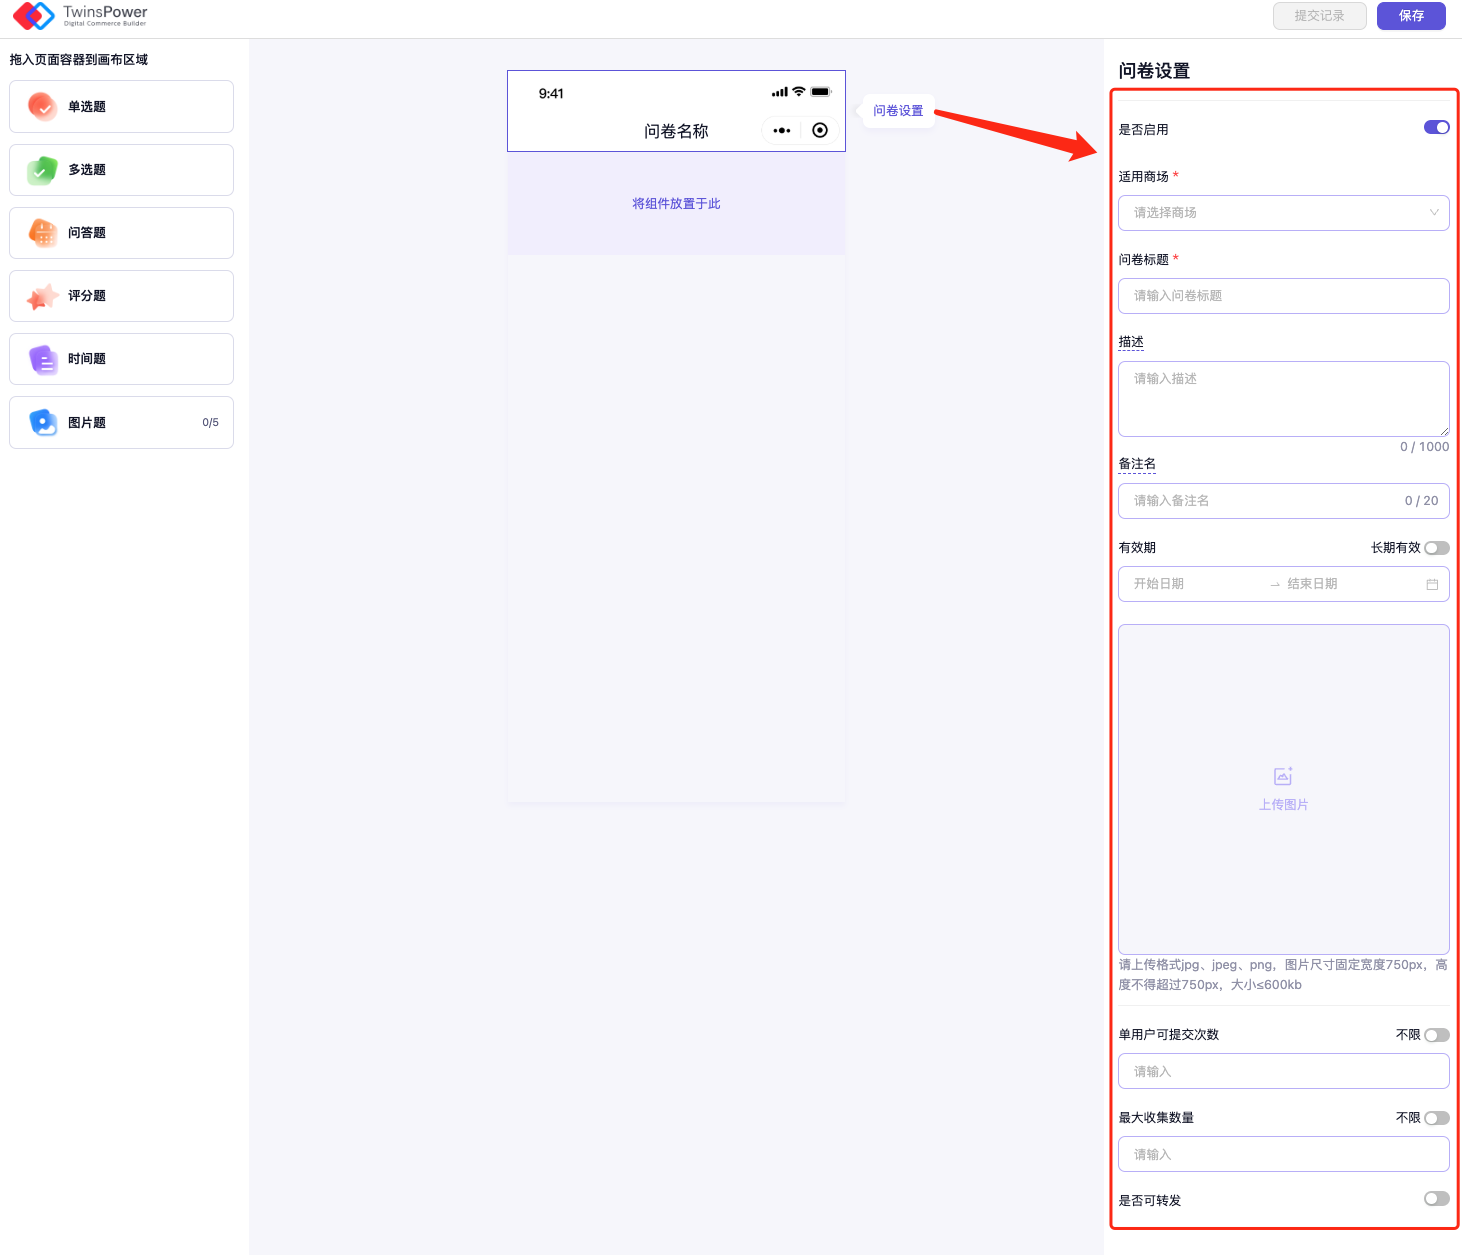Disable the 是否启用 switch
The height and width of the screenshot is (1255, 1462).
(1436, 128)
